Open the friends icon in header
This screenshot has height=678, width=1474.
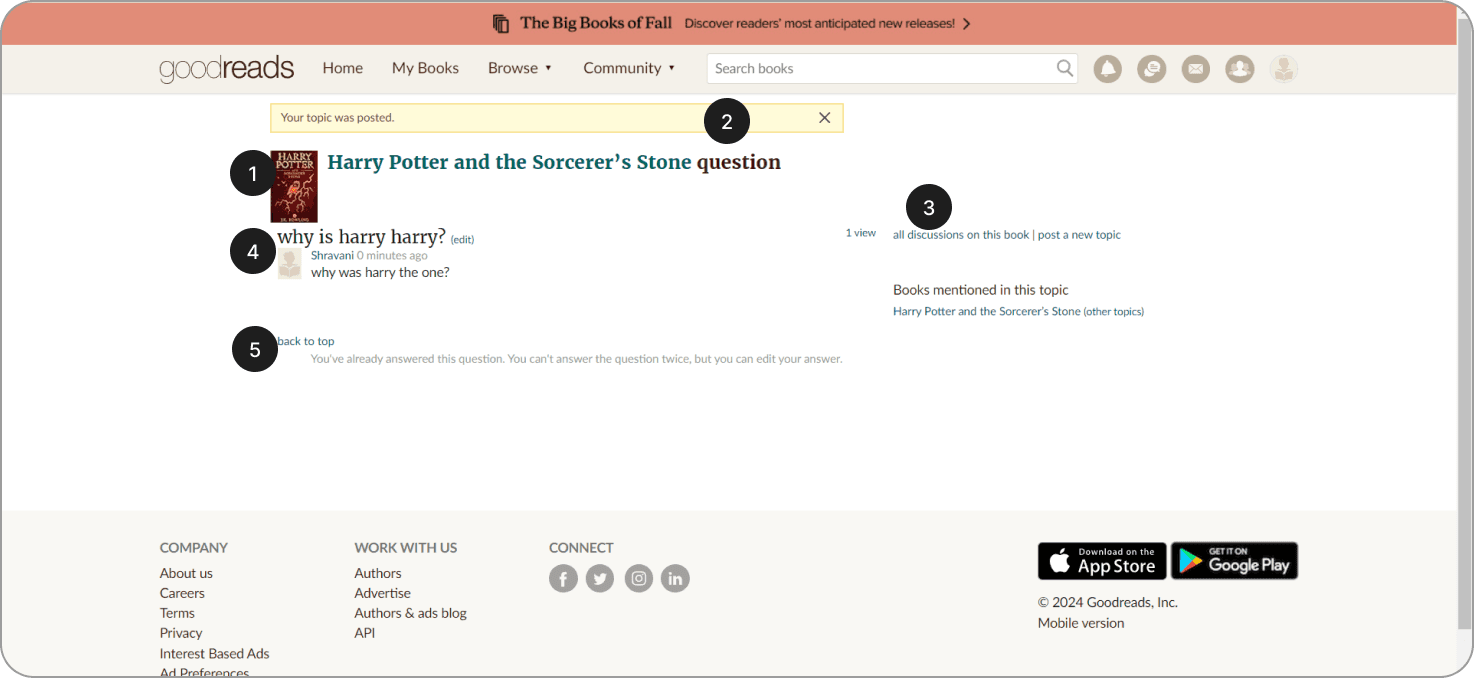pyautogui.click(x=1239, y=68)
